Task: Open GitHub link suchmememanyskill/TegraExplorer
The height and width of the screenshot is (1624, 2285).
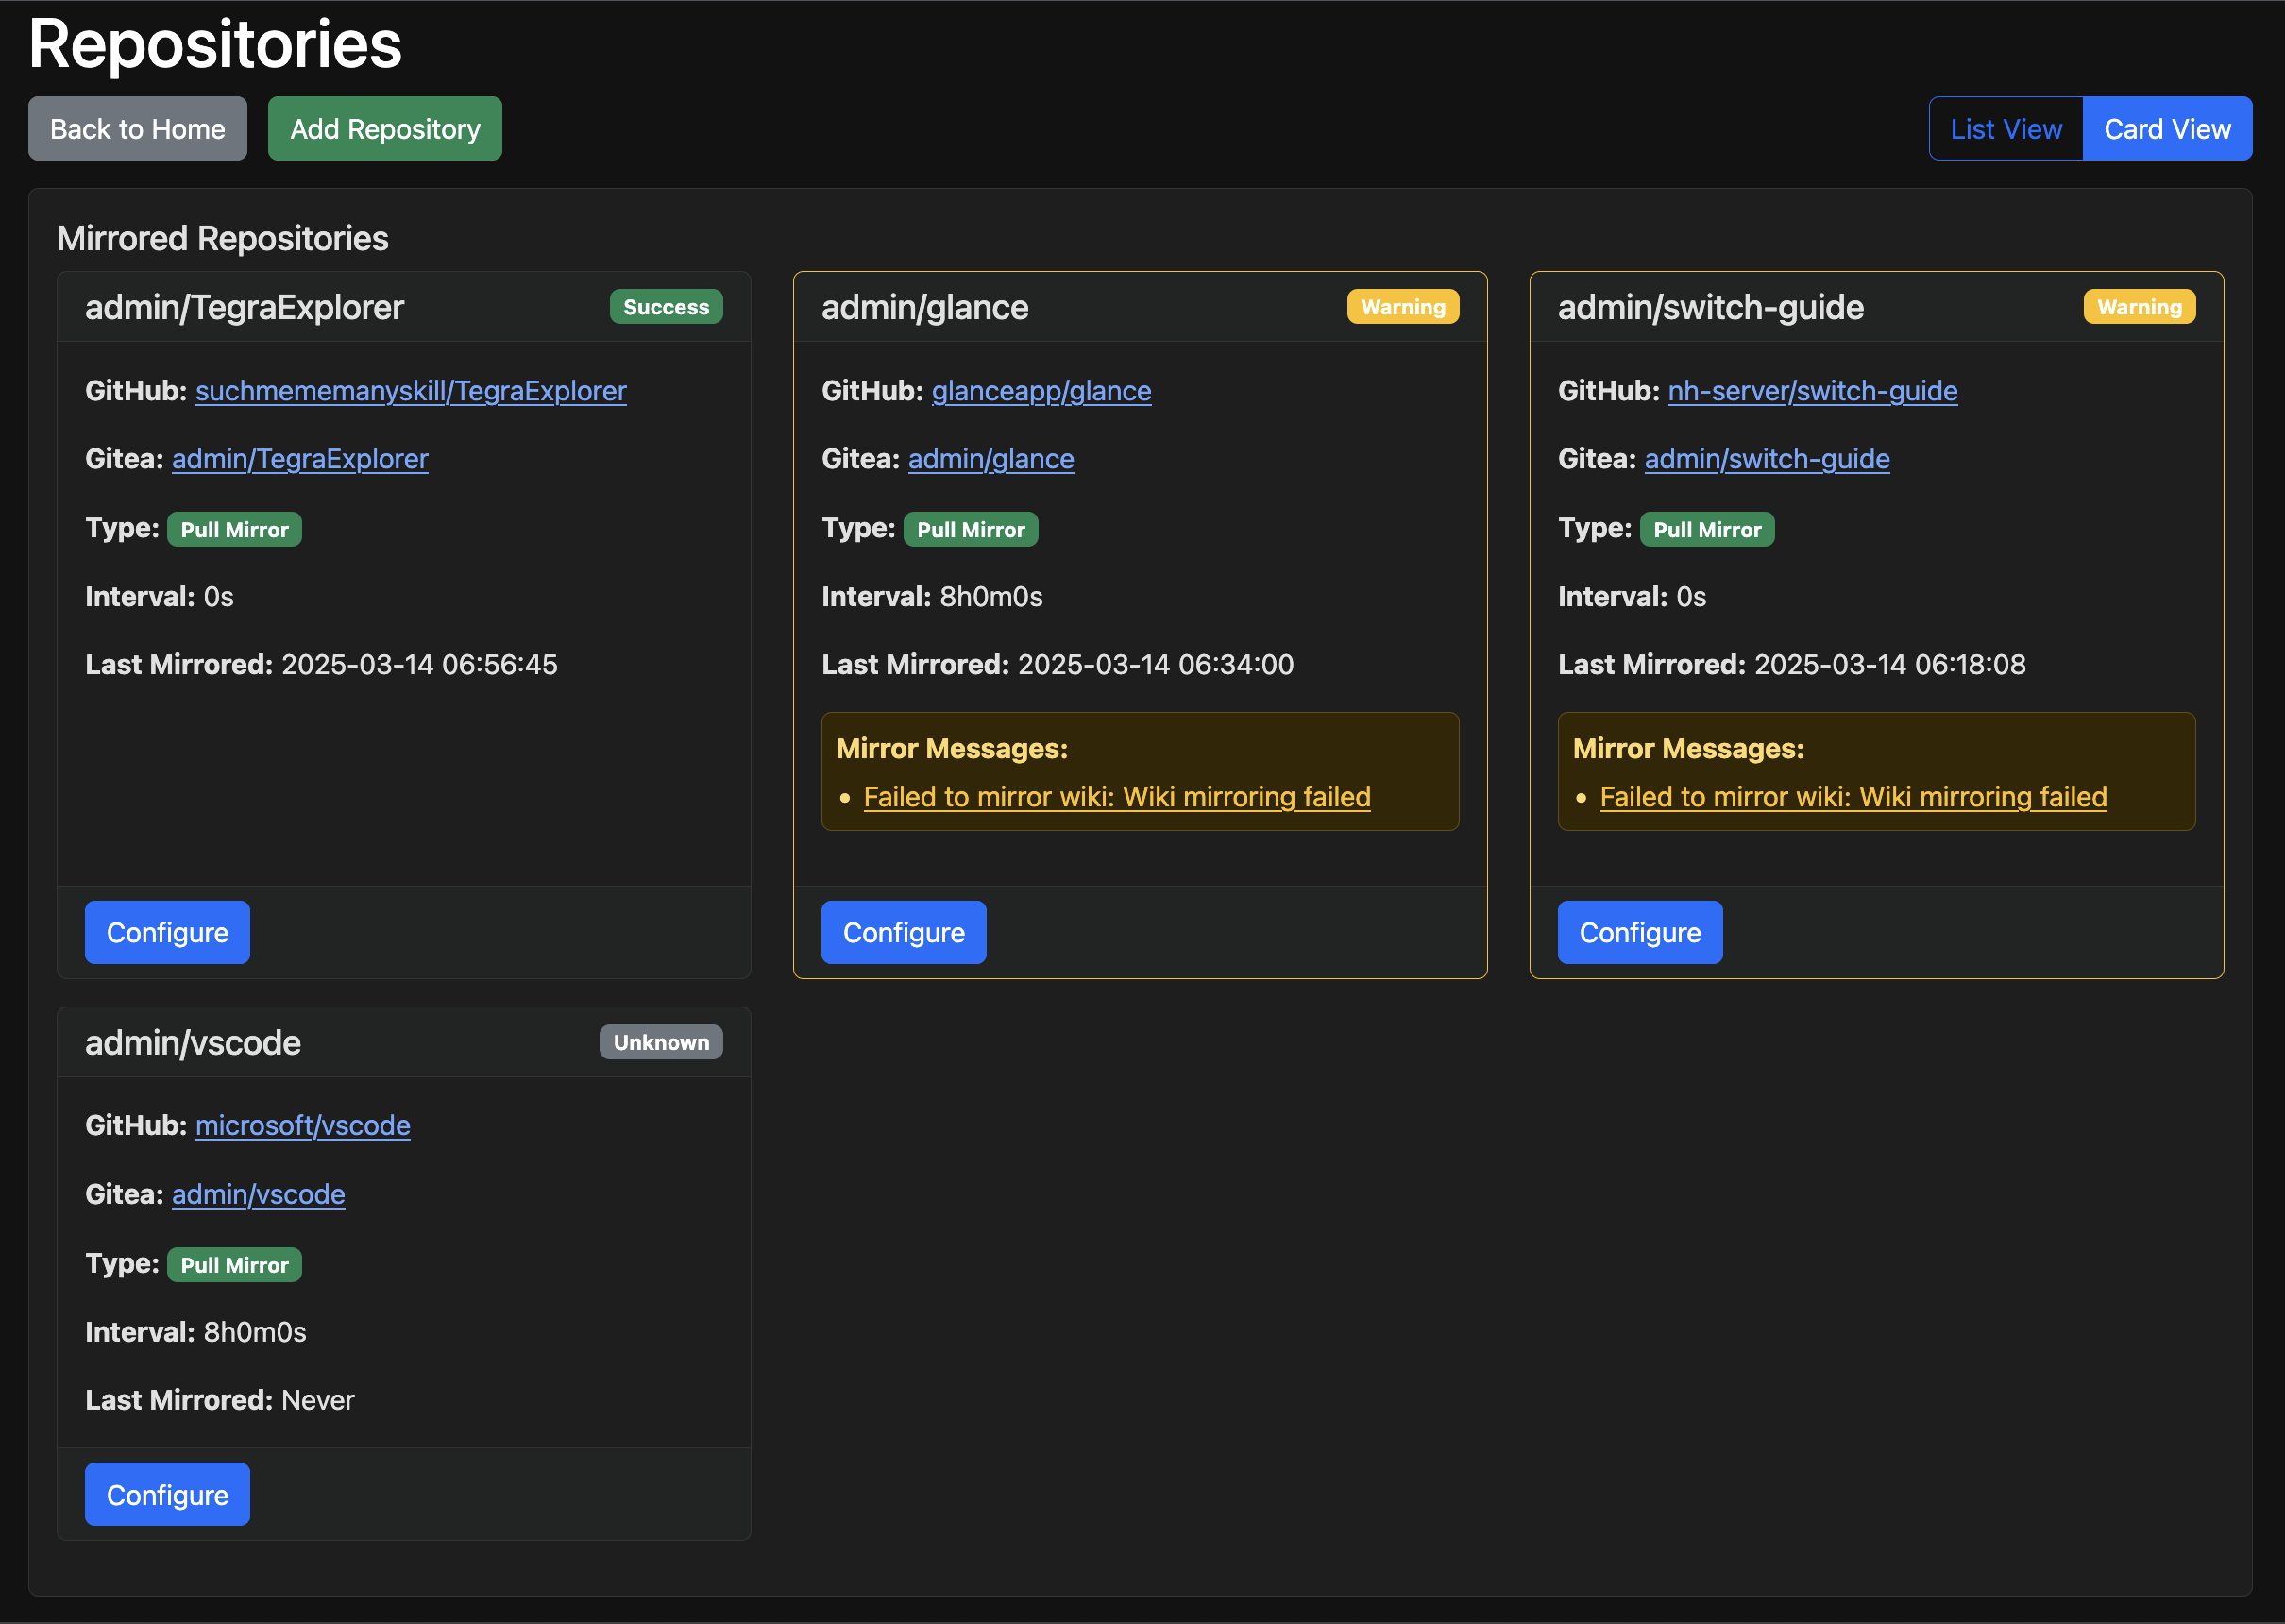Action: (x=411, y=391)
